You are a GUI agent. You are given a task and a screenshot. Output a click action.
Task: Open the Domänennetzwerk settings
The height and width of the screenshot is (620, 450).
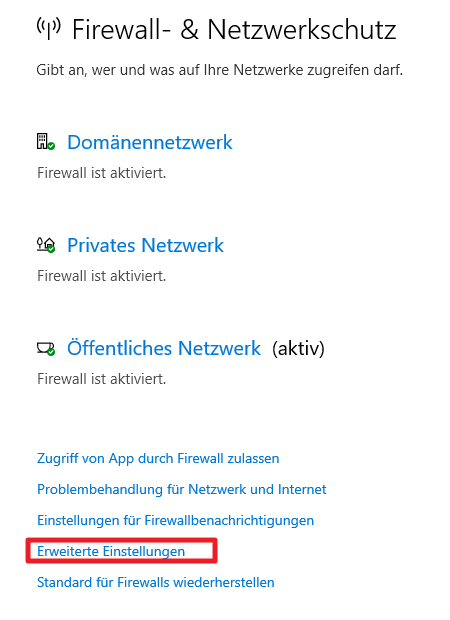[x=150, y=142]
